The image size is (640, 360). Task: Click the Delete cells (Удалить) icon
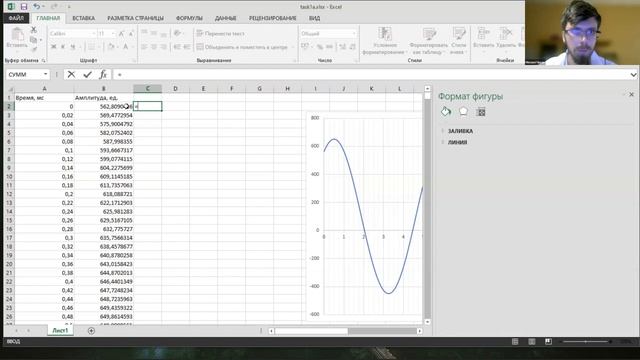(506, 34)
